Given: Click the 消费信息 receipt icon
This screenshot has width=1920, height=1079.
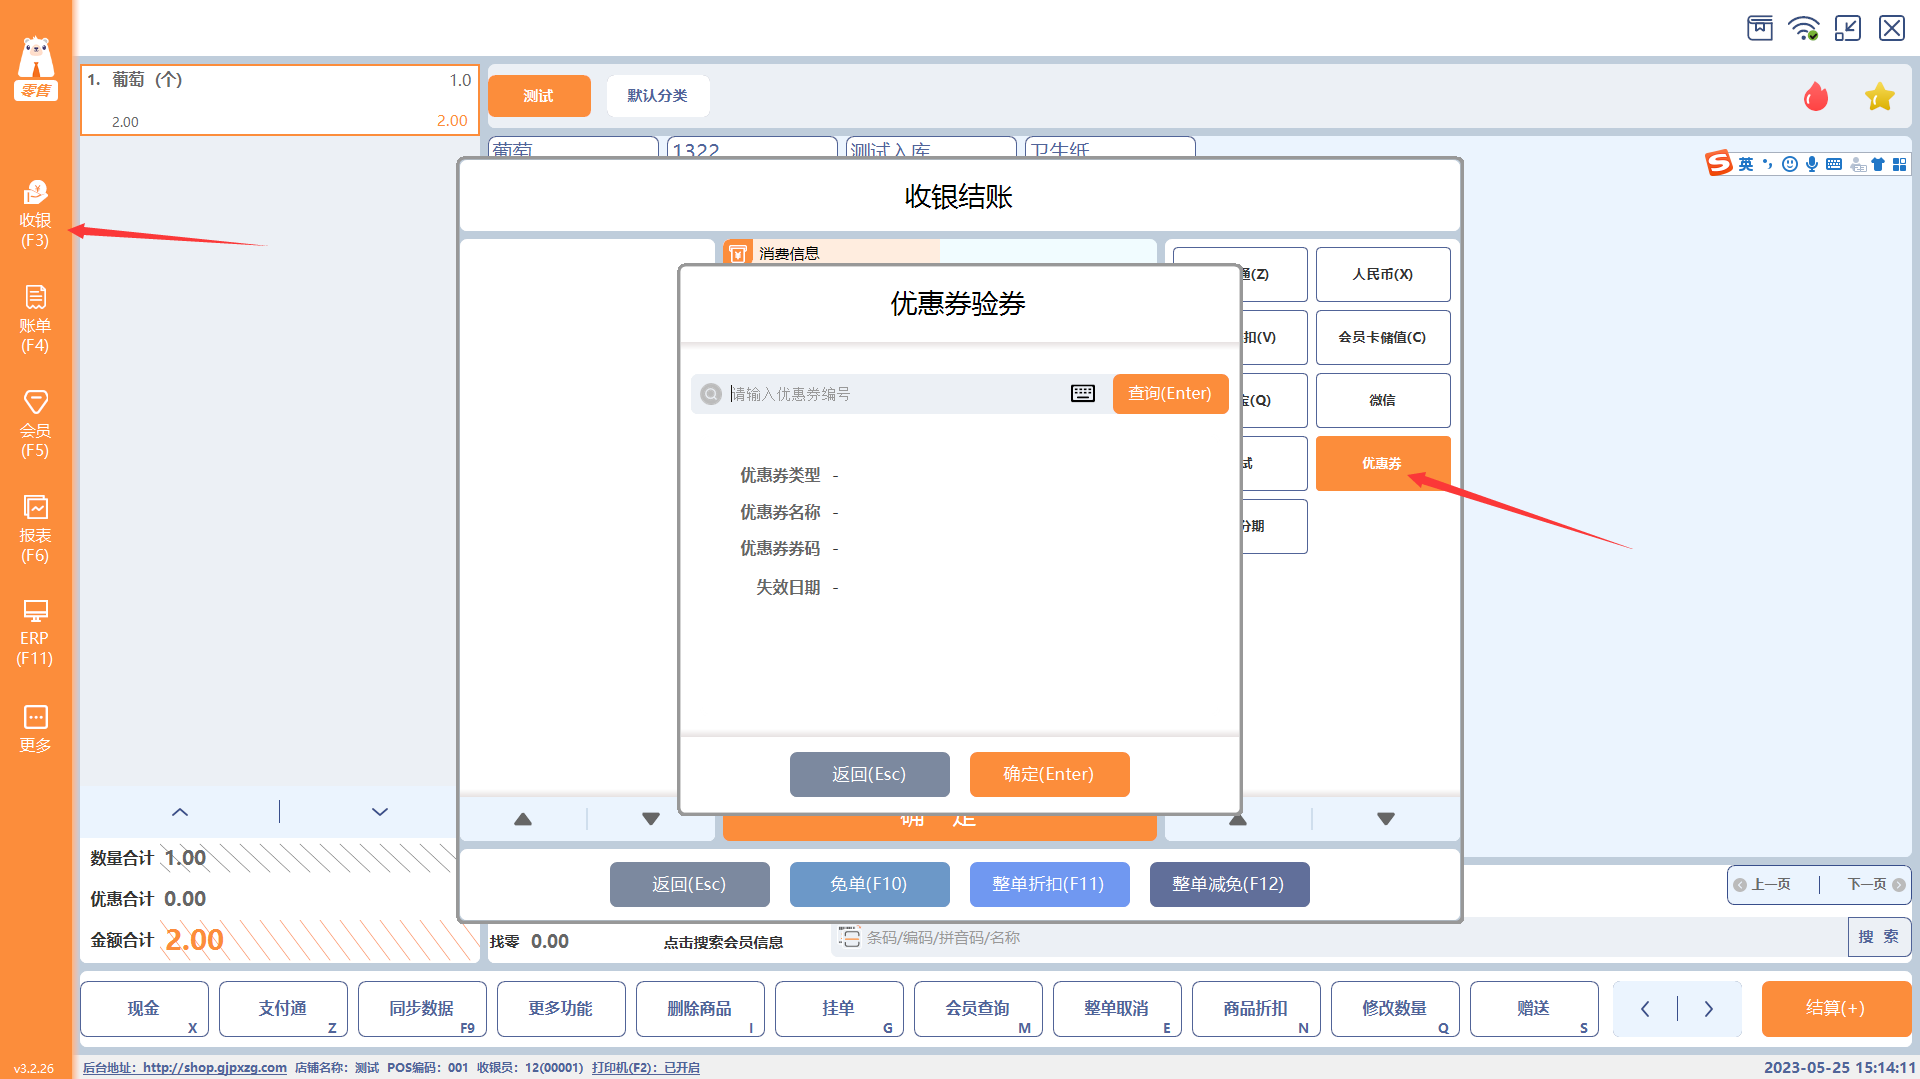Looking at the screenshot, I should [738, 253].
